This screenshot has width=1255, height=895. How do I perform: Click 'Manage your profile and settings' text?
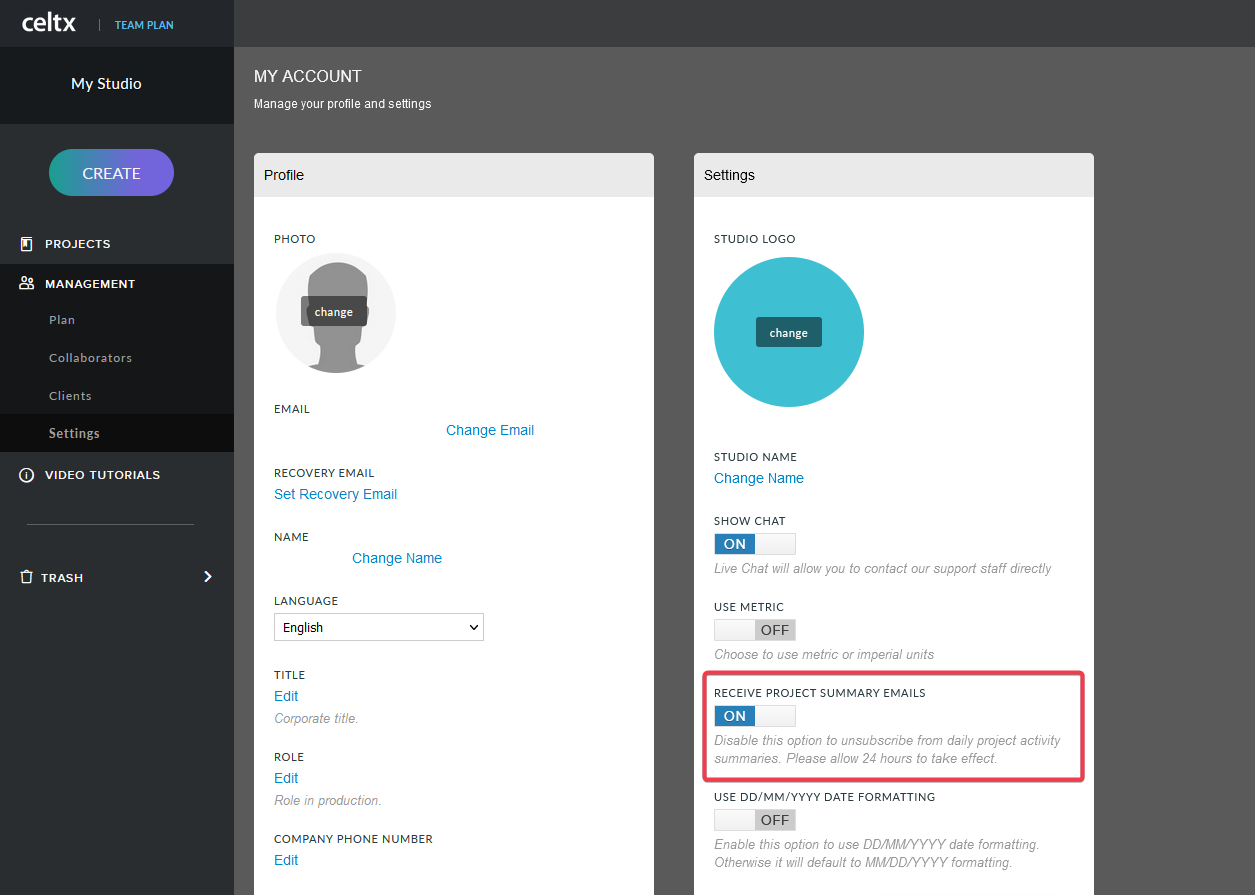coord(343,104)
